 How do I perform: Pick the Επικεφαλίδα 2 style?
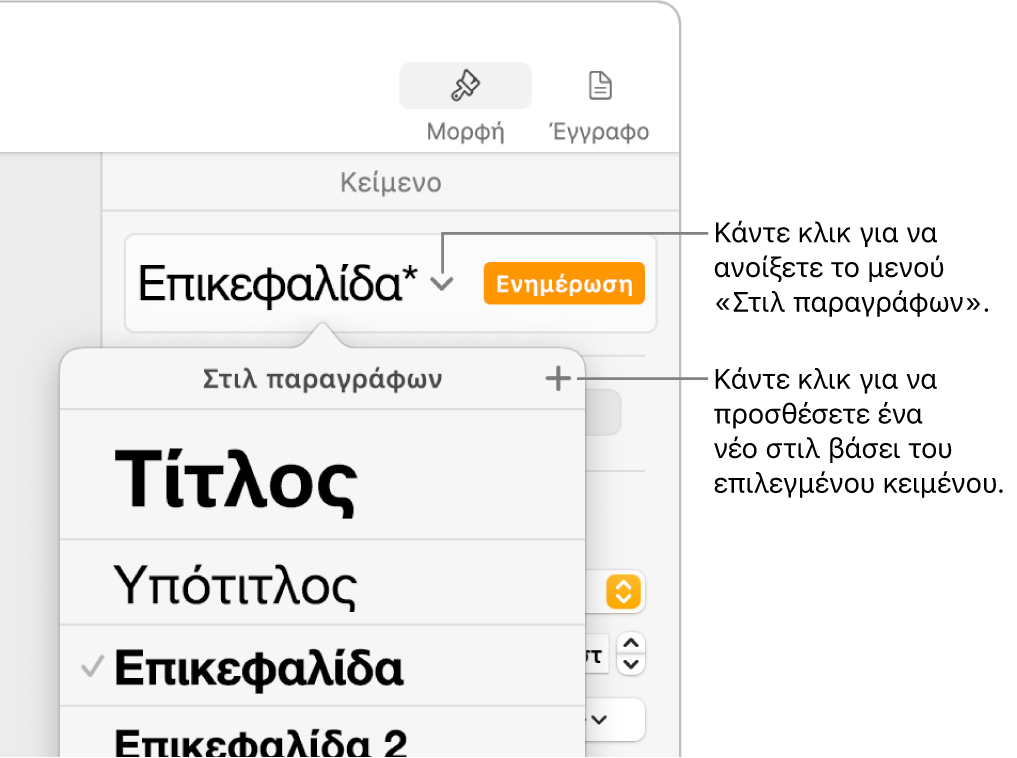[x=261, y=741]
